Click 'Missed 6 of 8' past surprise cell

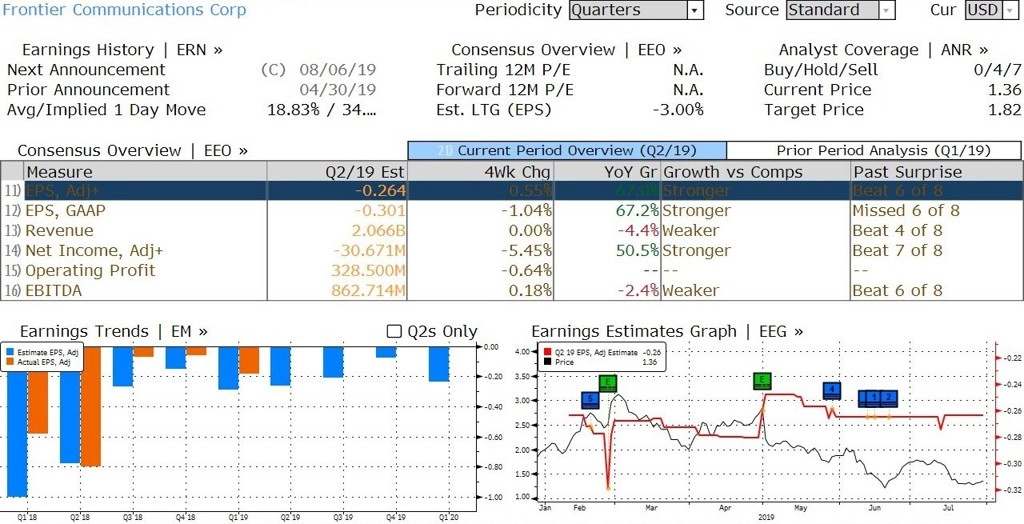coord(906,210)
